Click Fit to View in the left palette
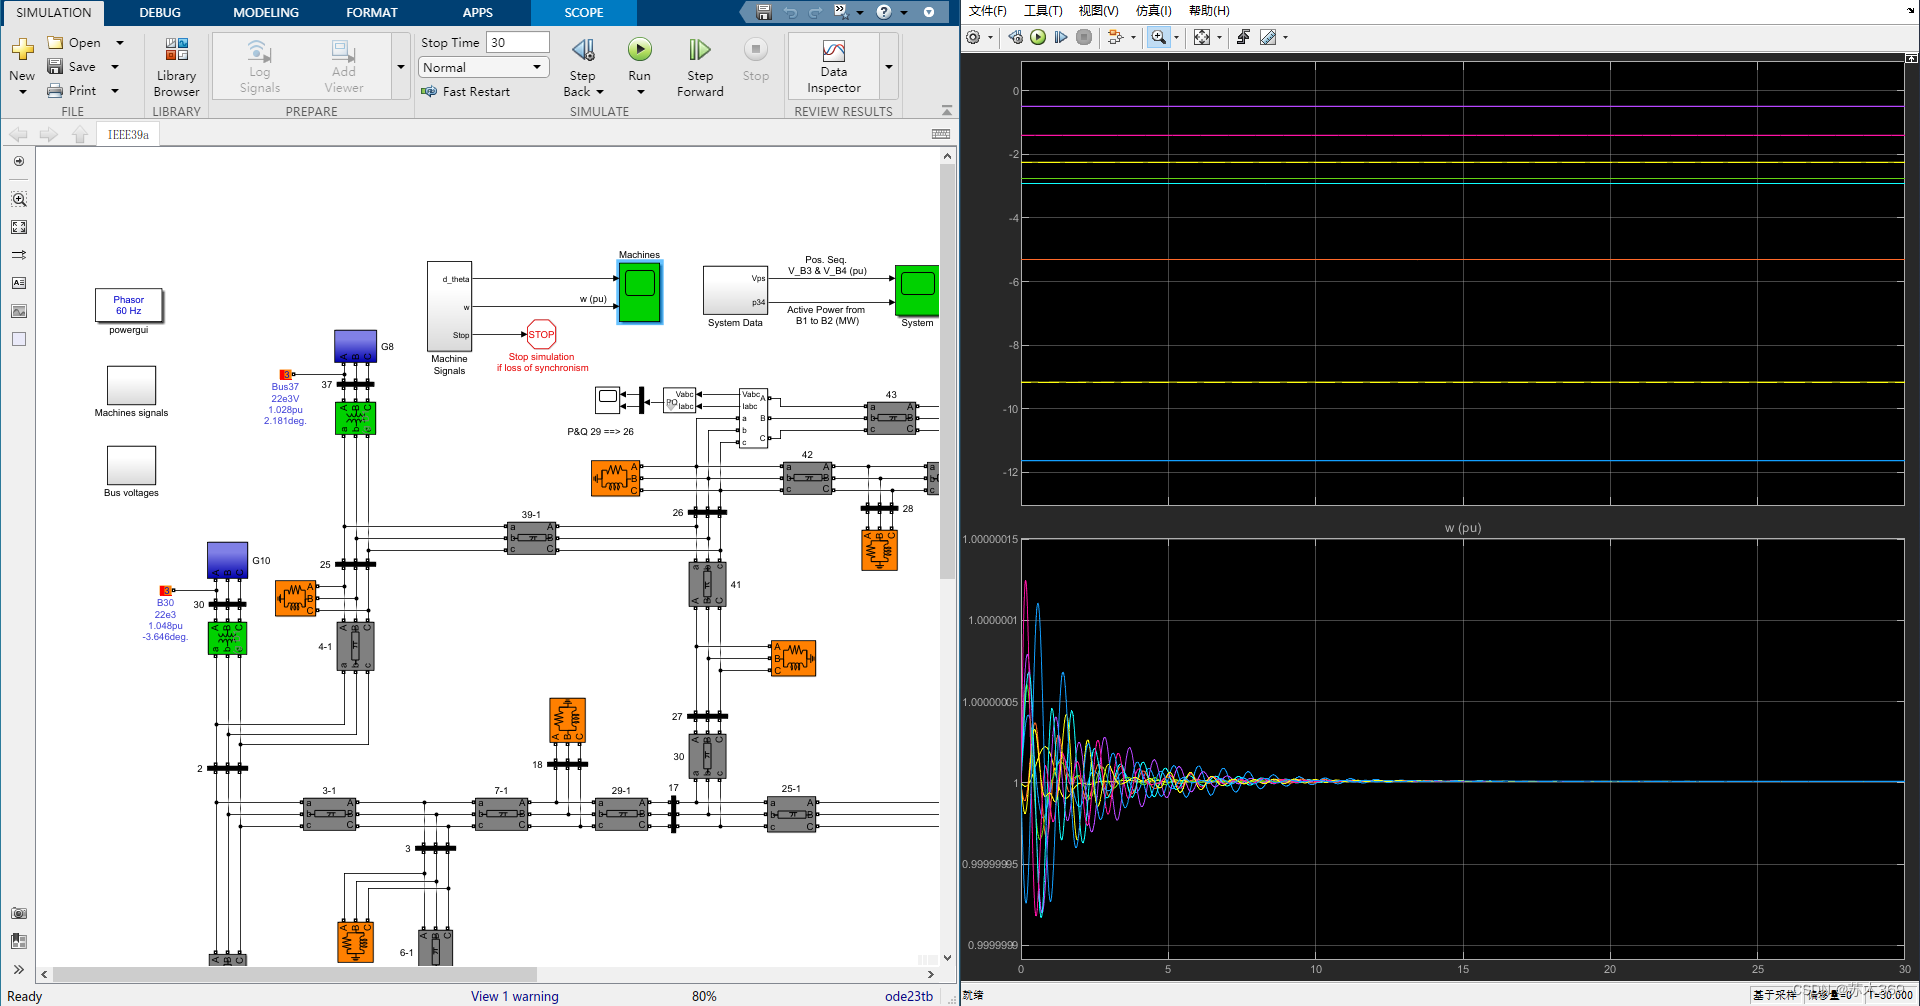Image resolution: width=1920 pixels, height=1006 pixels. pyautogui.click(x=19, y=227)
